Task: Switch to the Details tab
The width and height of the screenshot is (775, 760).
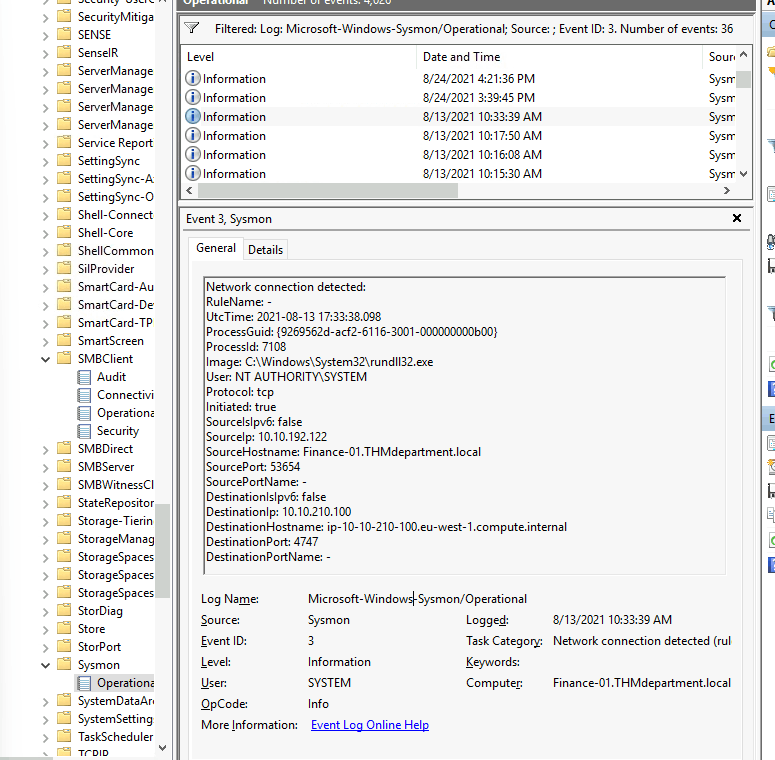Action: (x=265, y=250)
